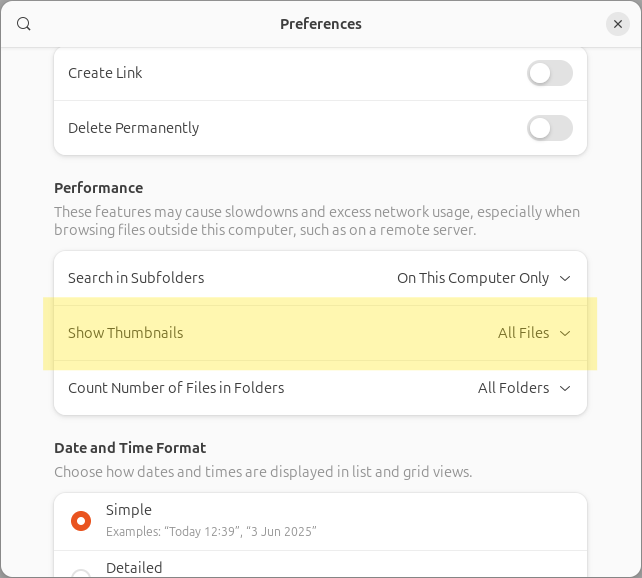Viewport: 642px width, 578px height.
Task: Choose the Detailed date format radio button
Action: click(x=81, y=572)
